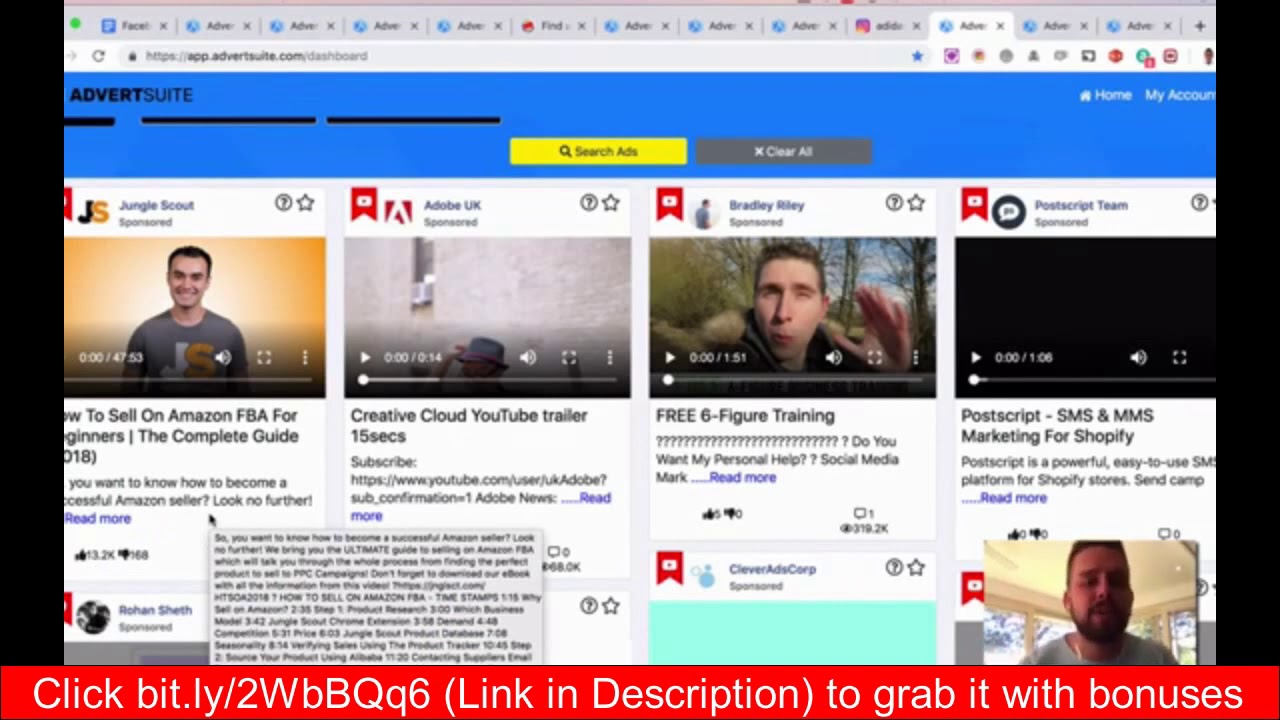Mute the Jungle Scout video

click(223, 357)
